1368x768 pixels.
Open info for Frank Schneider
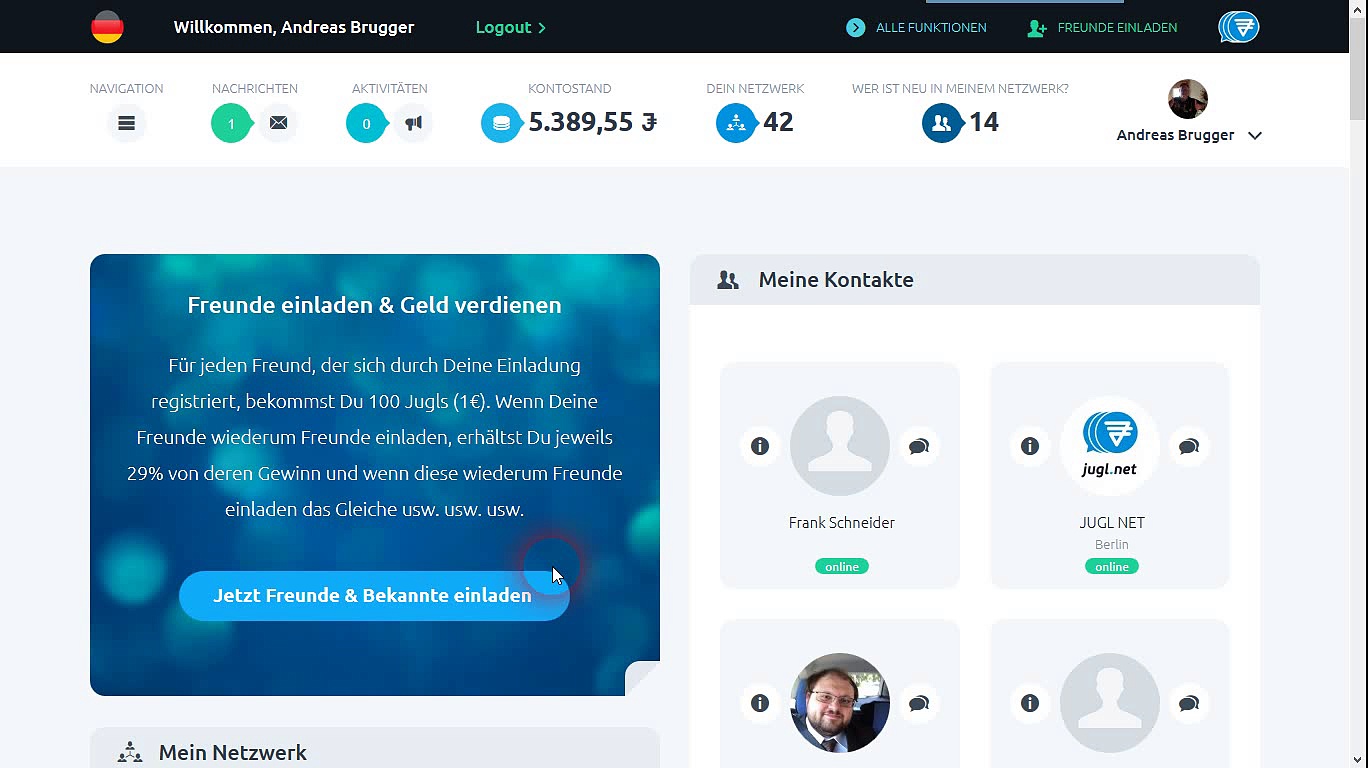click(x=760, y=446)
